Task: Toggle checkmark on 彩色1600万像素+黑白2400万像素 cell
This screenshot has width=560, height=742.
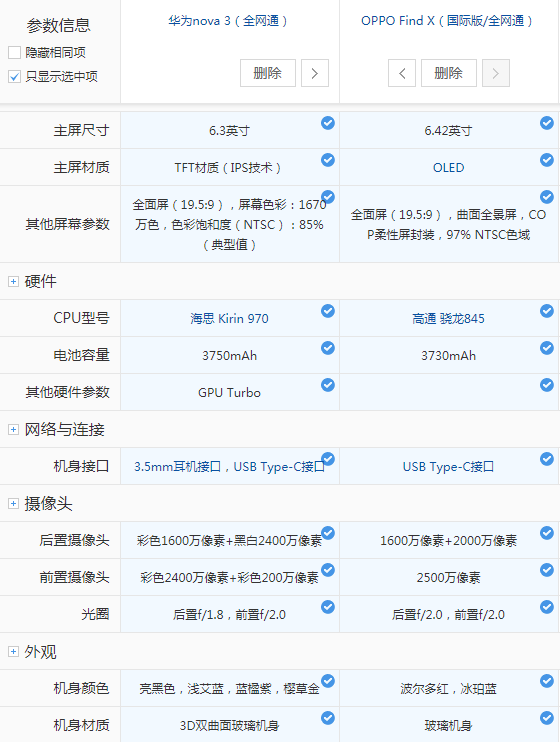Action: [x=328, y=533]
